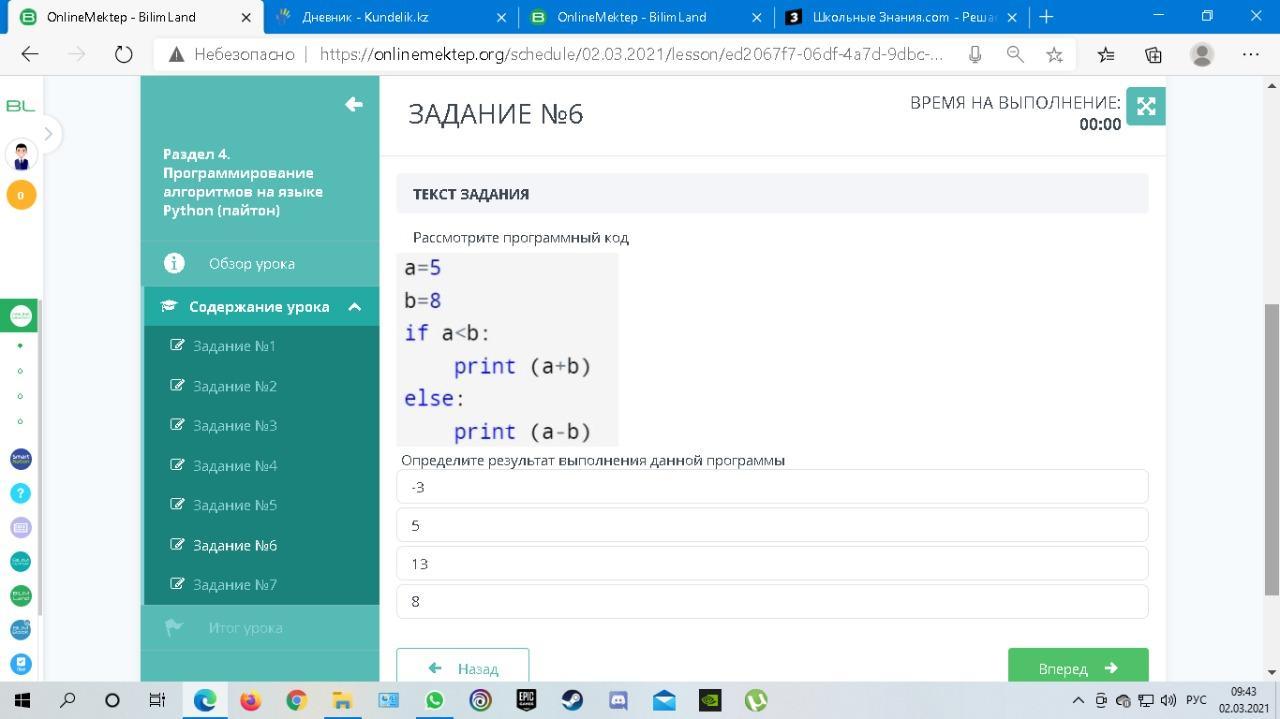The width and height of the screenshot is (1280, 719).
Task: Click the orange notification counter badge
Action: [21, 194]
